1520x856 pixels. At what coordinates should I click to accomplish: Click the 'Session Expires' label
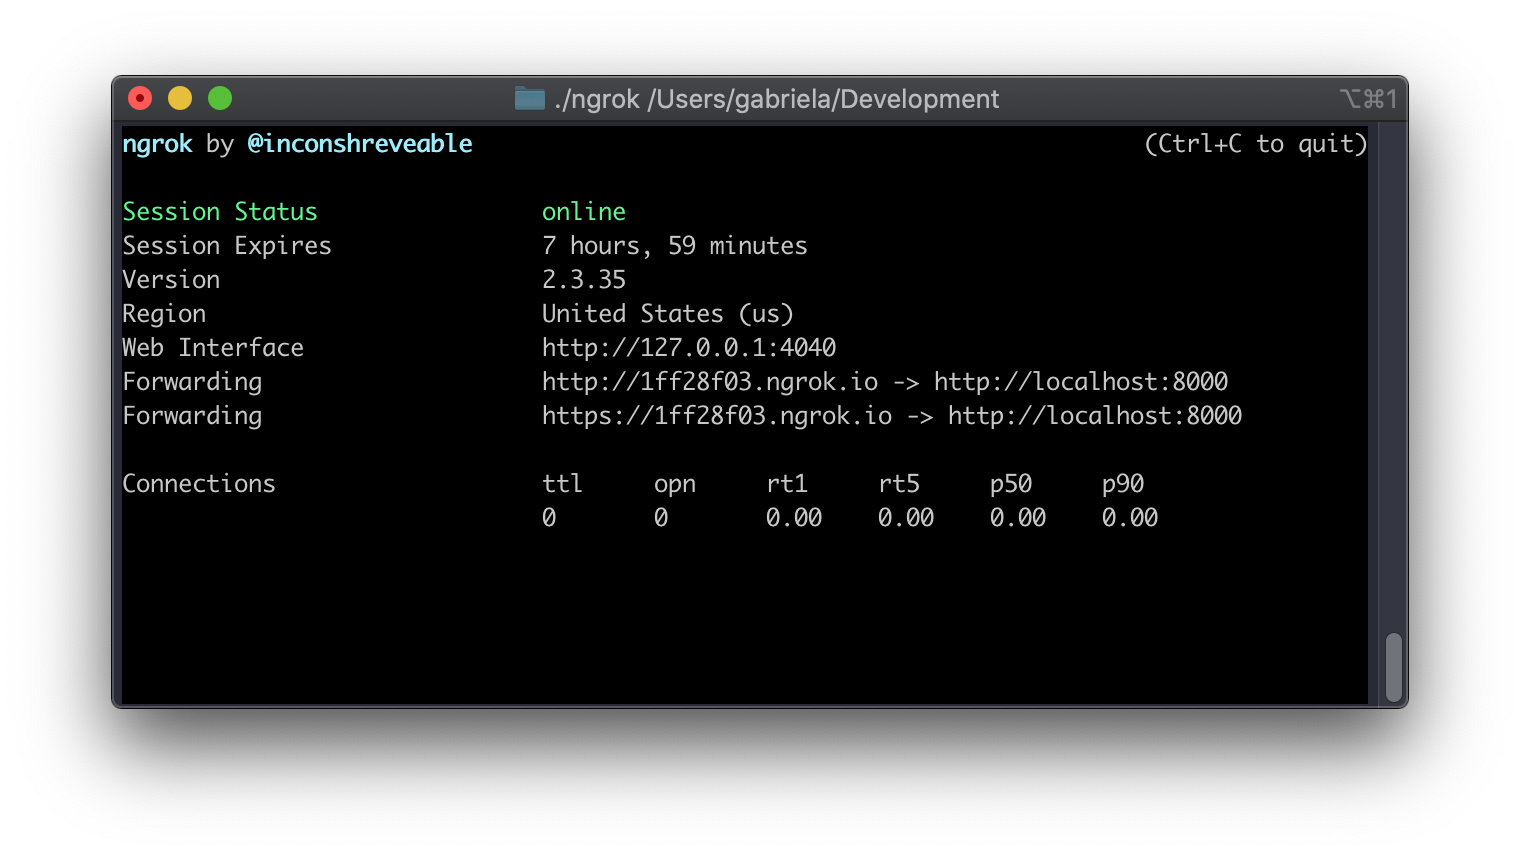(x=227, y=246)
